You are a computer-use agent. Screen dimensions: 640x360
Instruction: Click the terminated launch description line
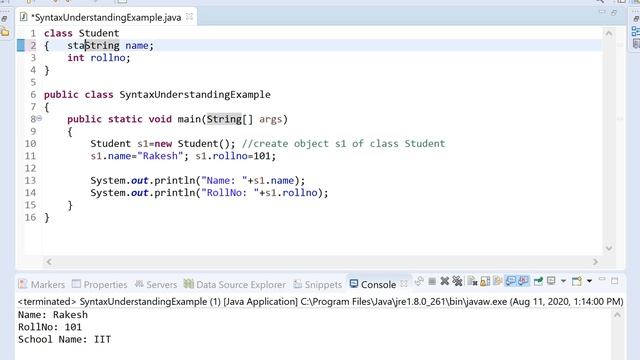[320, 302]
